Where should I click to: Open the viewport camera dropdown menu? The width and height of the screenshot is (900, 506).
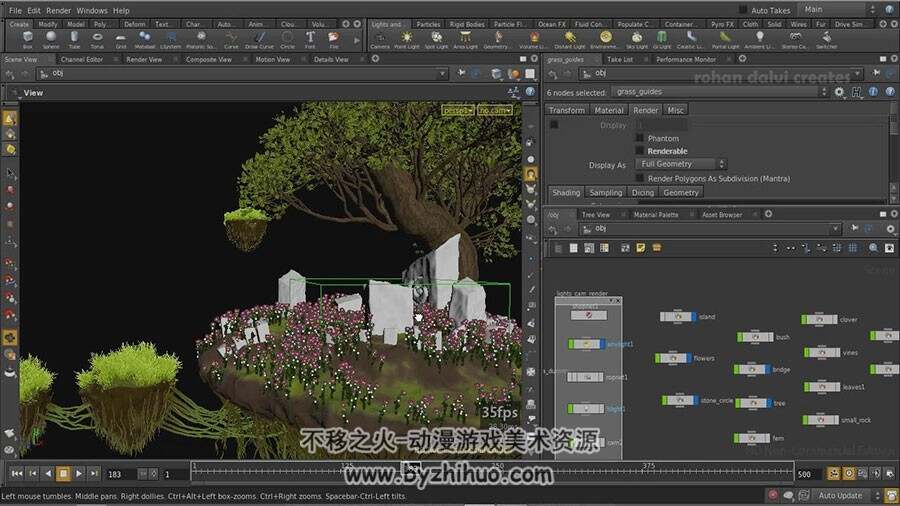pos(494,110)
